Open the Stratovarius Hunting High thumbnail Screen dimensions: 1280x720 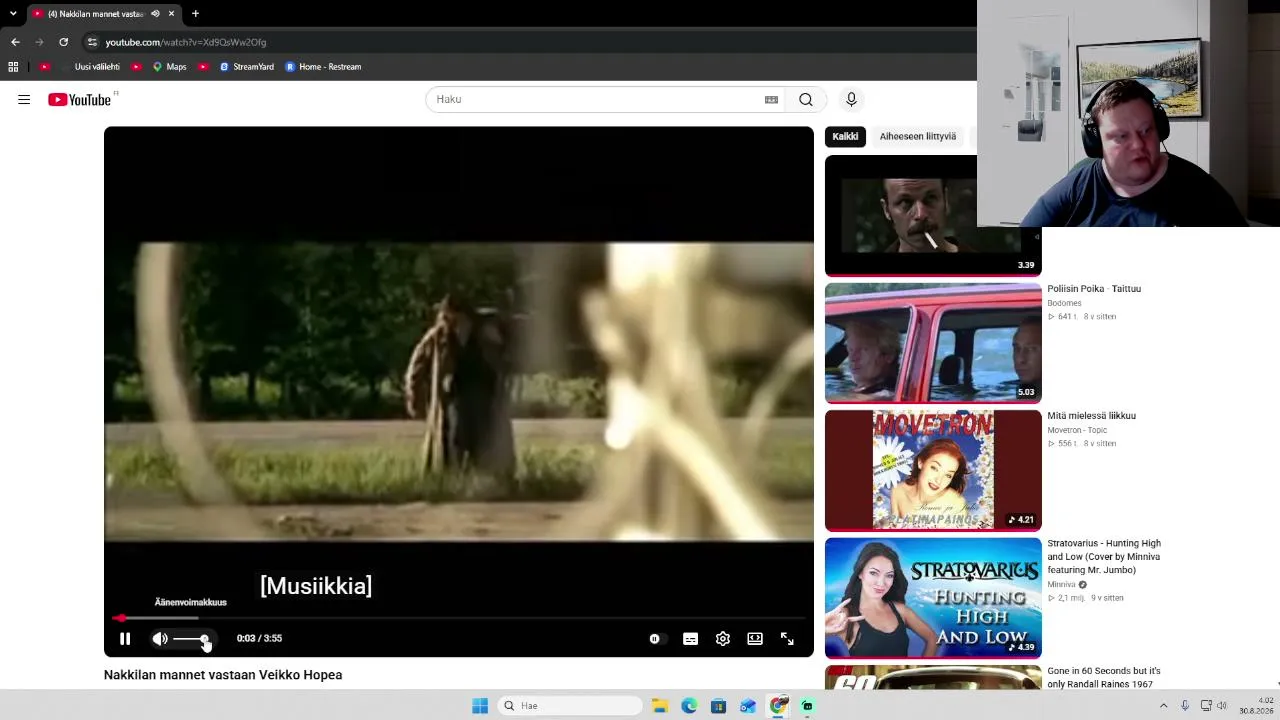coord(933,598)
